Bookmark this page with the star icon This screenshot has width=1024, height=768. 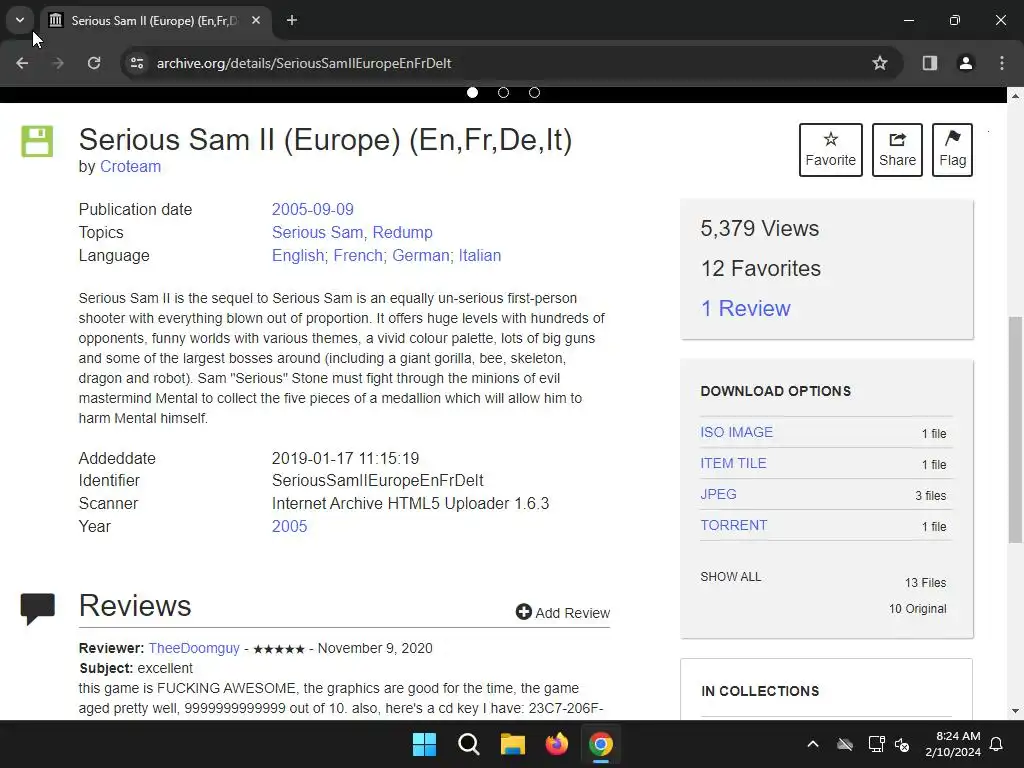coord(880,63)
